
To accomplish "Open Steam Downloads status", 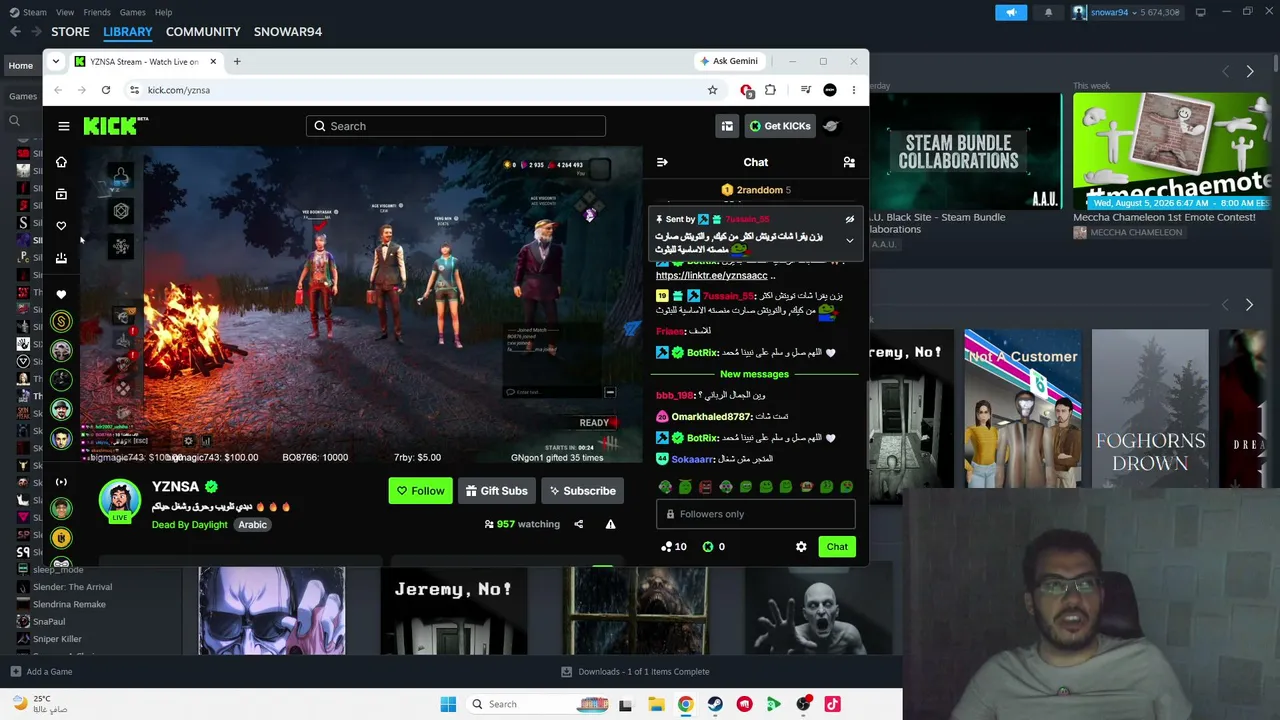I will (635, 672).
